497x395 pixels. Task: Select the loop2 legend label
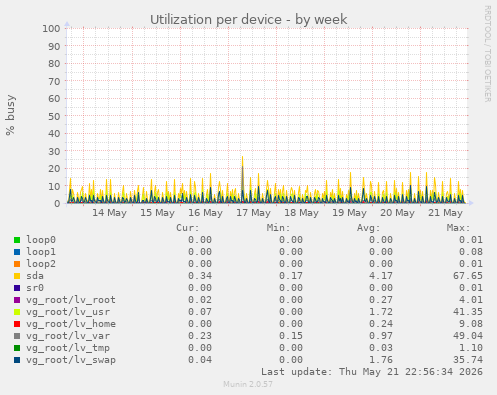(41, 264)
